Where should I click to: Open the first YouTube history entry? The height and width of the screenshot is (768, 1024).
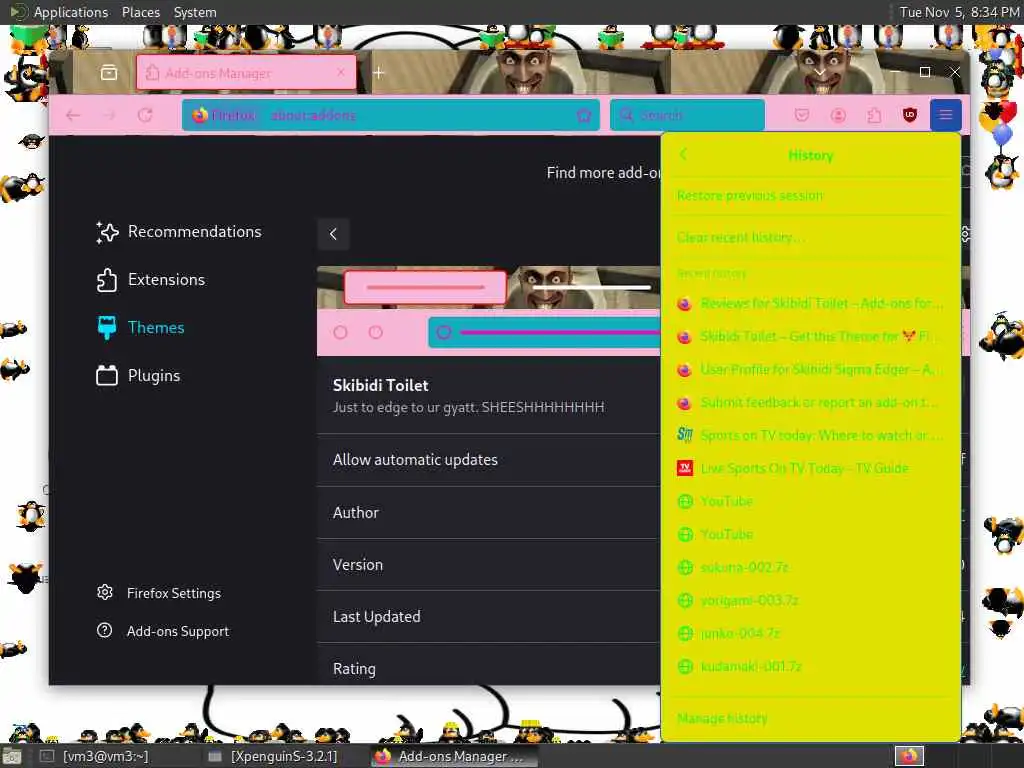click(810, 501)
